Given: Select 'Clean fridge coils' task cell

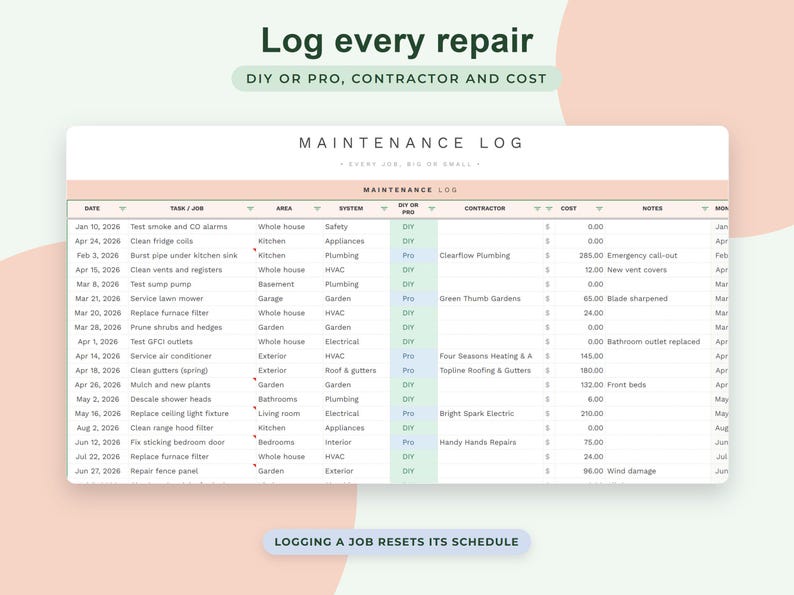Looking at the screenshot, I should pos(191,241).
